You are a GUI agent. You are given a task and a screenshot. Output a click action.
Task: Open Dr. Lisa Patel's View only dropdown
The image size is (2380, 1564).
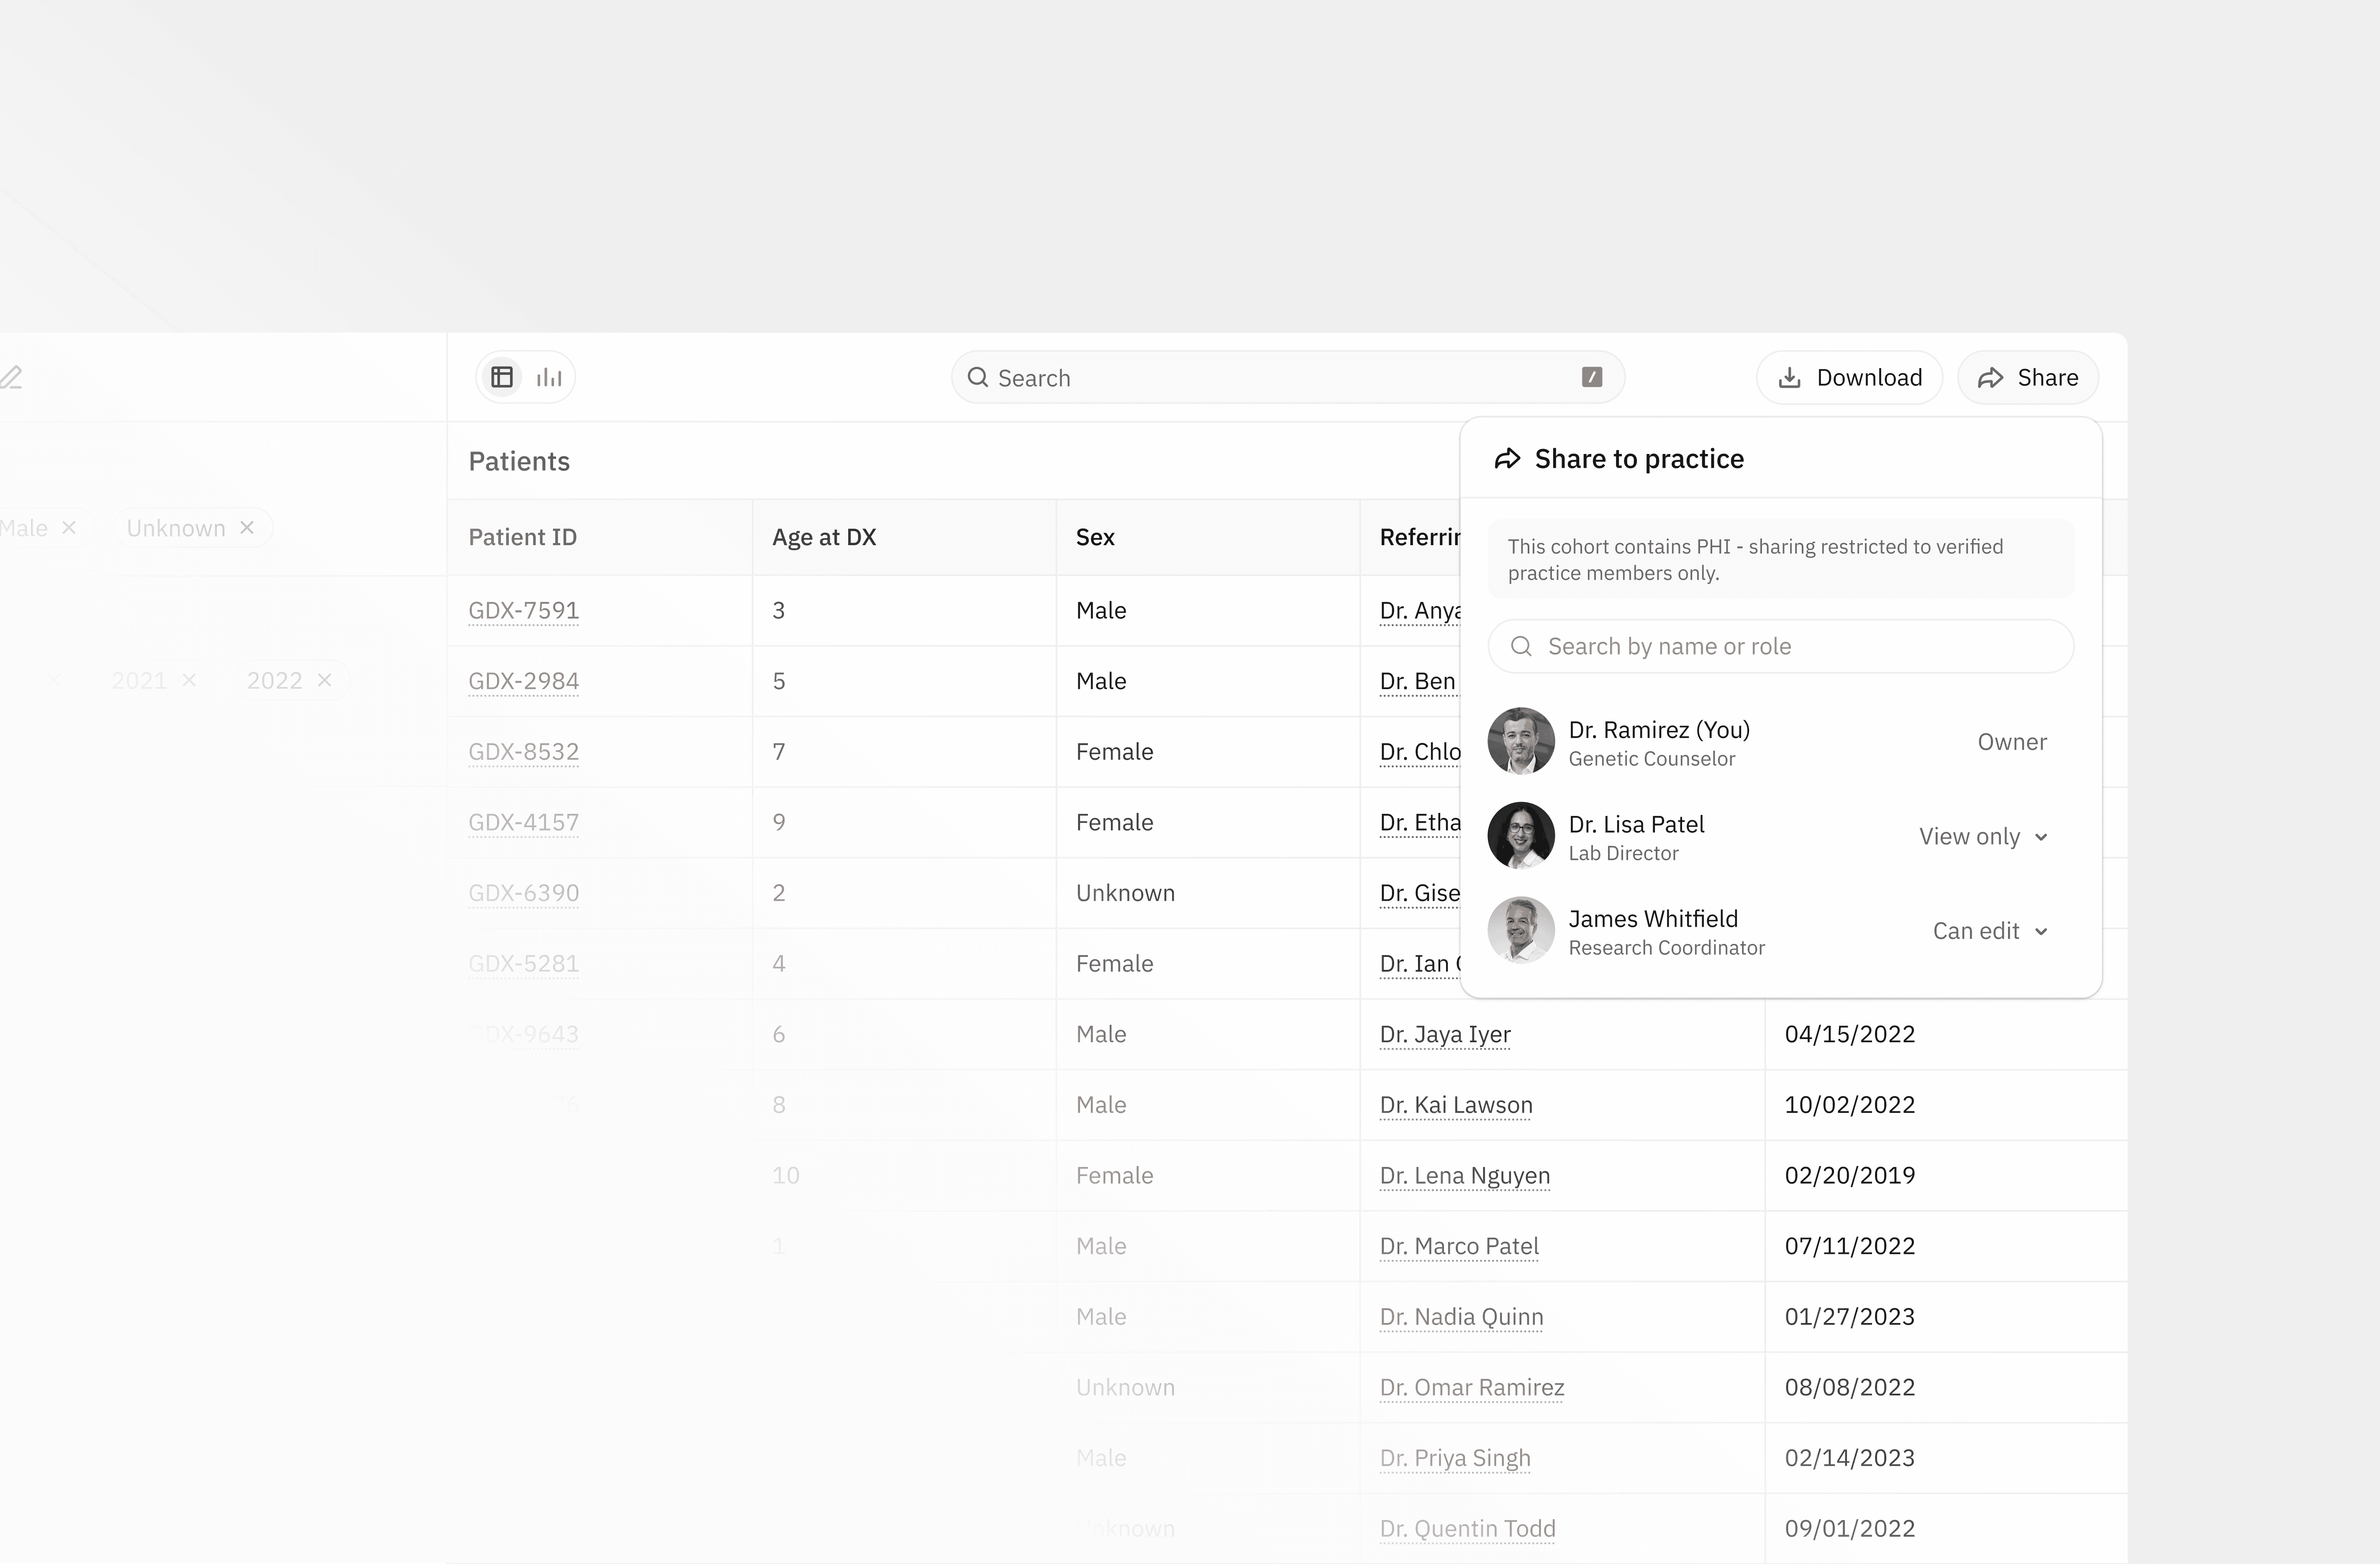1983,836
